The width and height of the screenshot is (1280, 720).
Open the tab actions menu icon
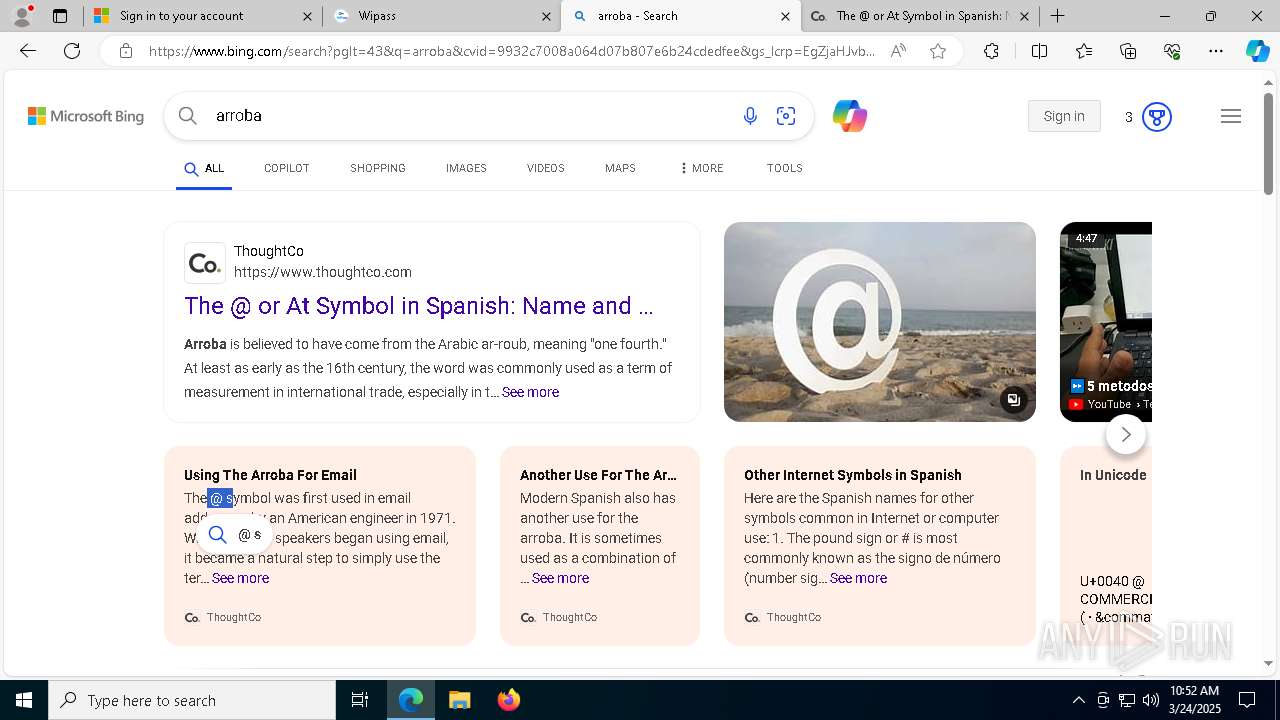60,16
